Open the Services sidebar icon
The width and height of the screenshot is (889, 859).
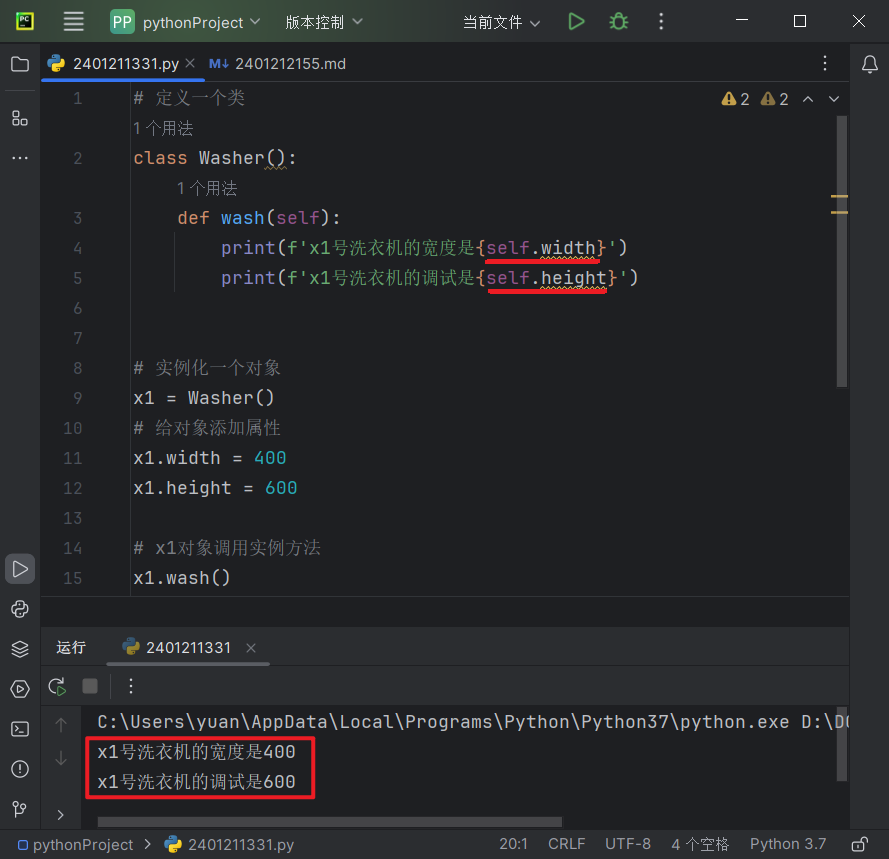20,689
